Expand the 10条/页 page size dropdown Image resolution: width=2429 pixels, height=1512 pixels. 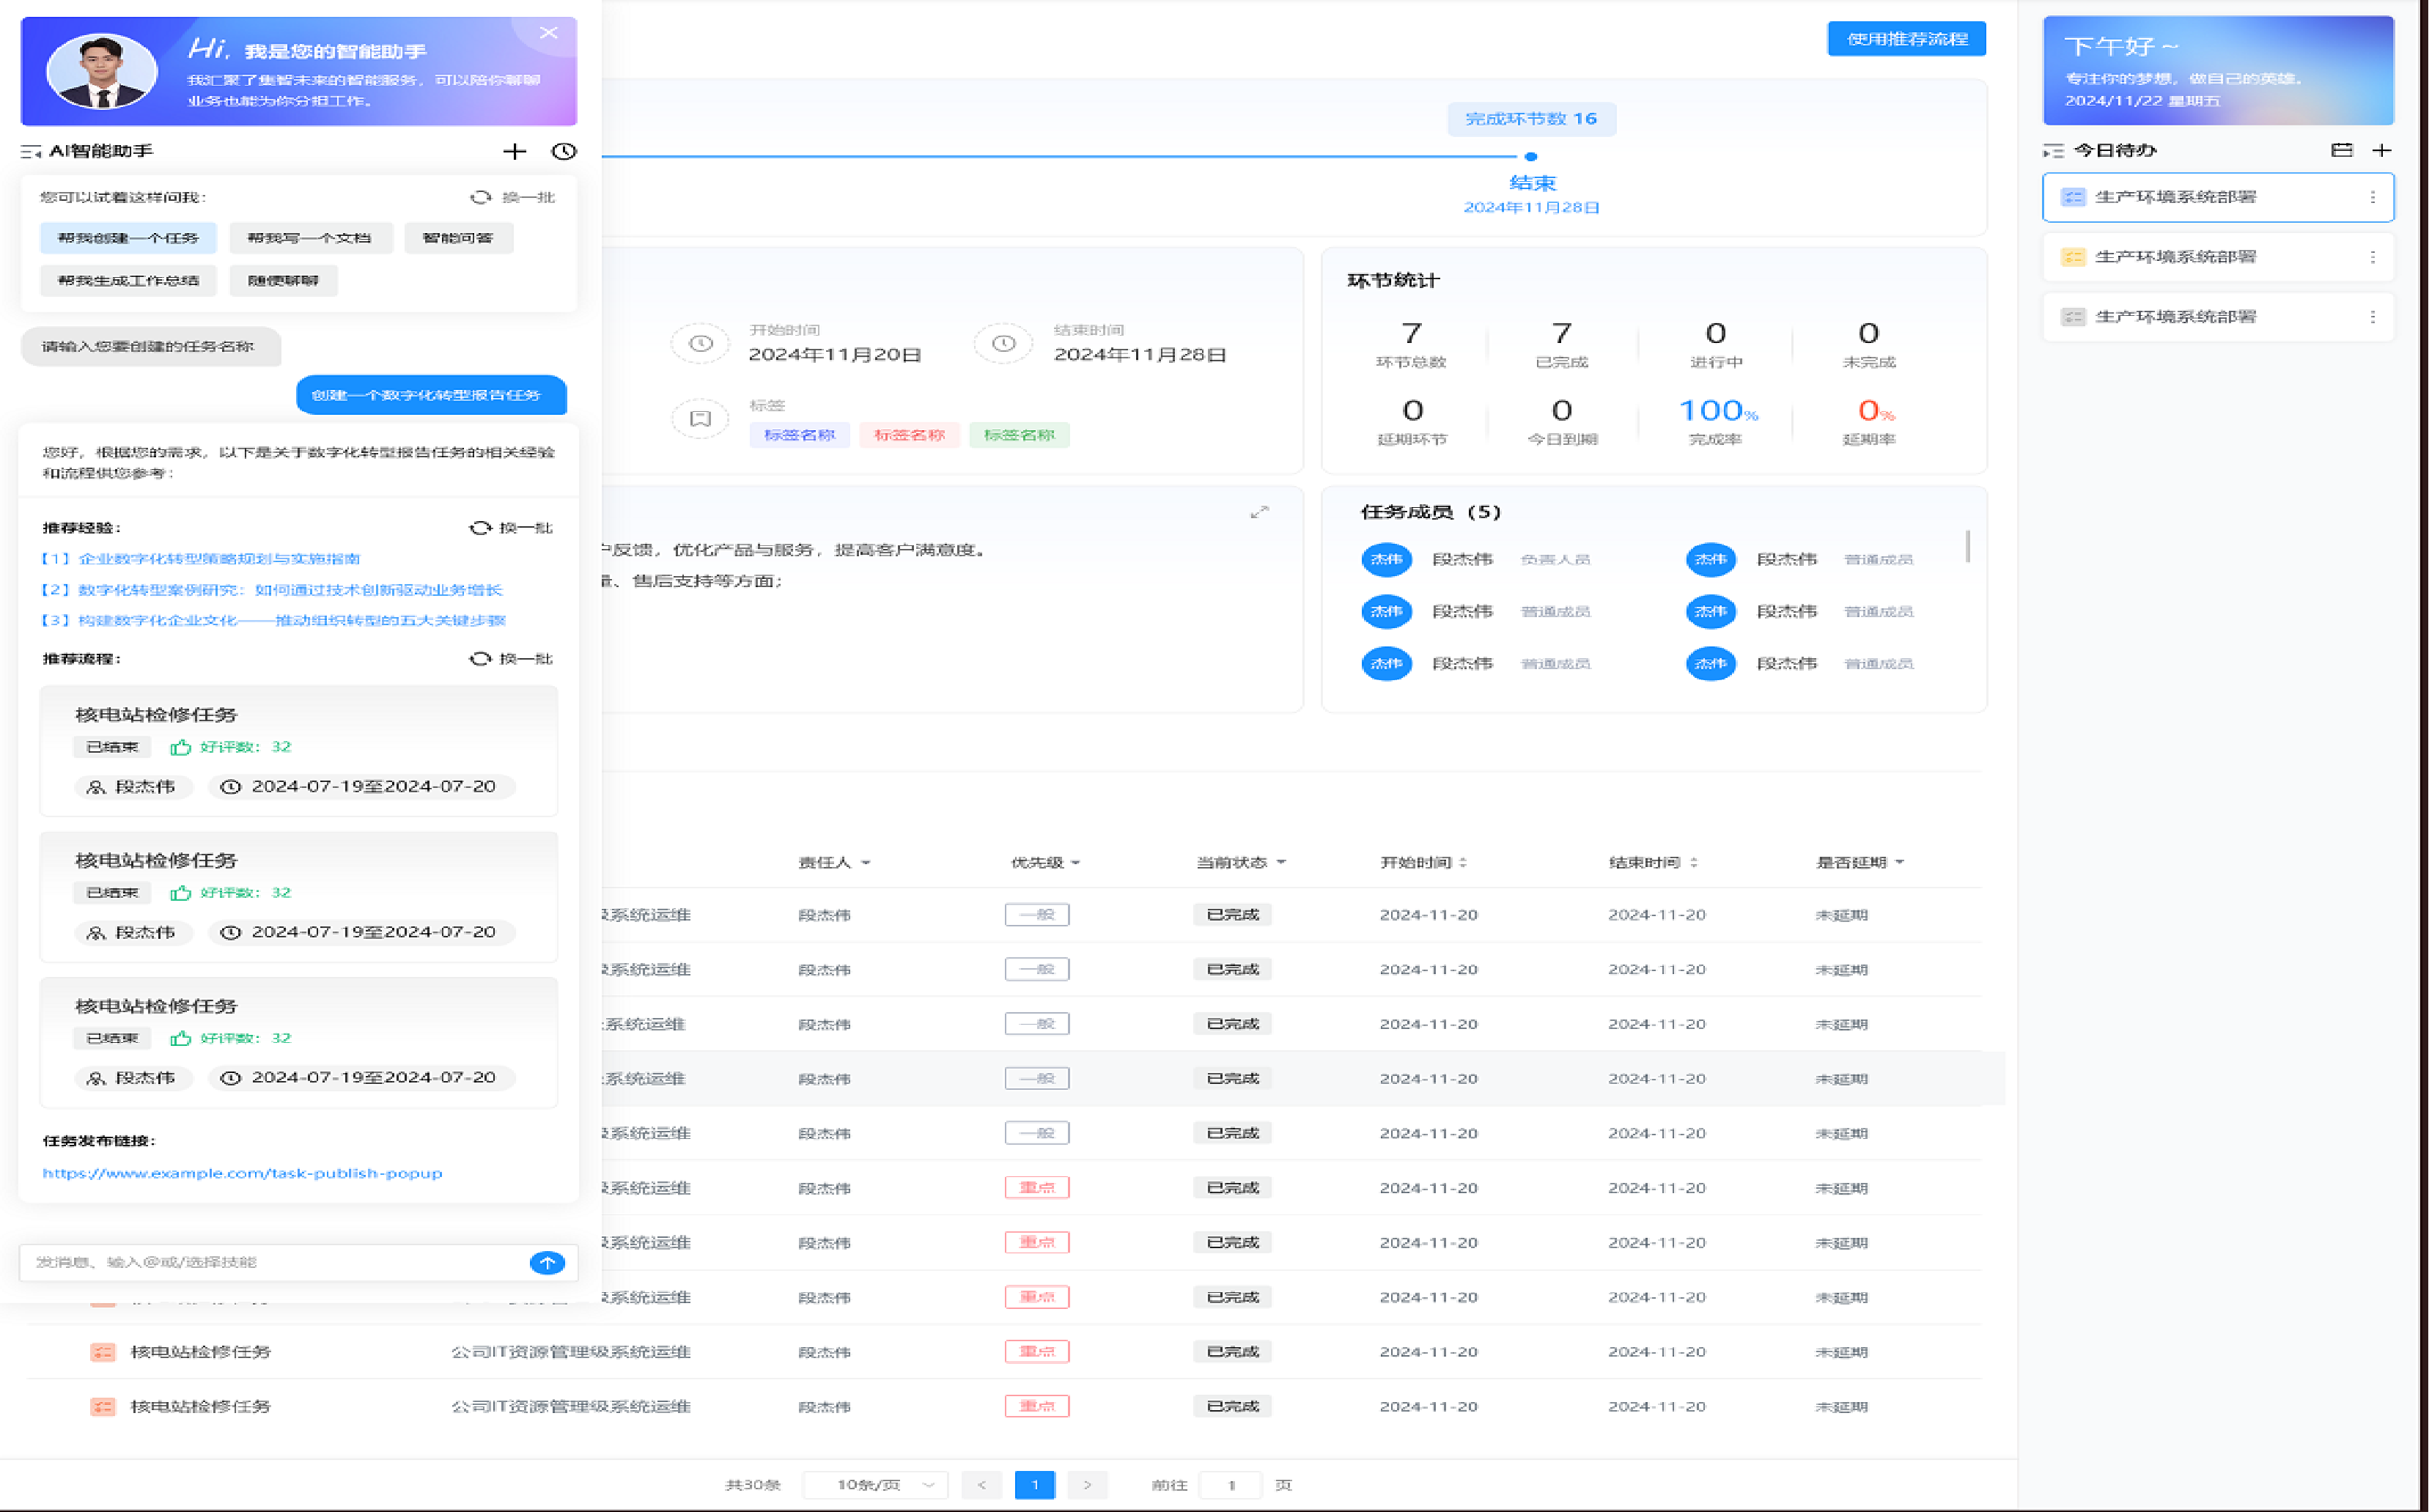pyautogui.click(x=877, y=1485)
